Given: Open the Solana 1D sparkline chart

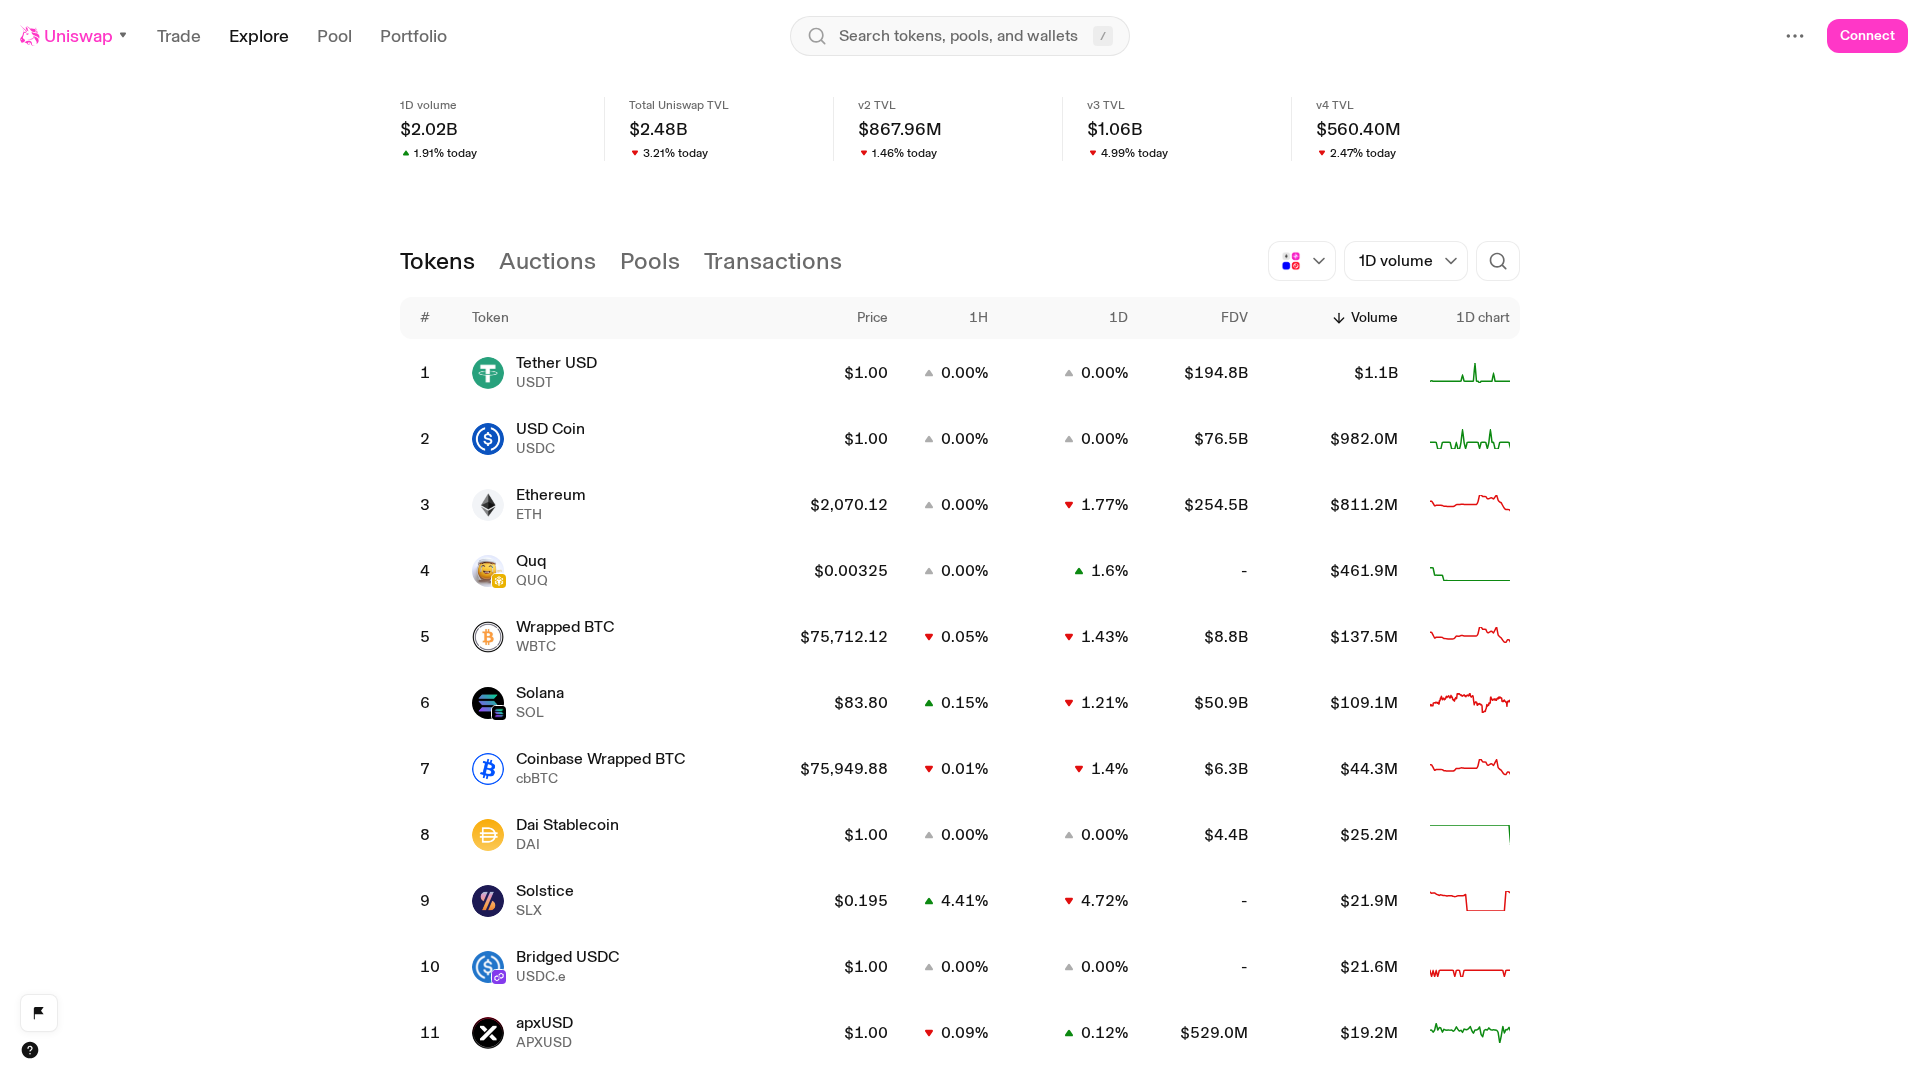Looking at the screenshot, I should coord(1470,703).
